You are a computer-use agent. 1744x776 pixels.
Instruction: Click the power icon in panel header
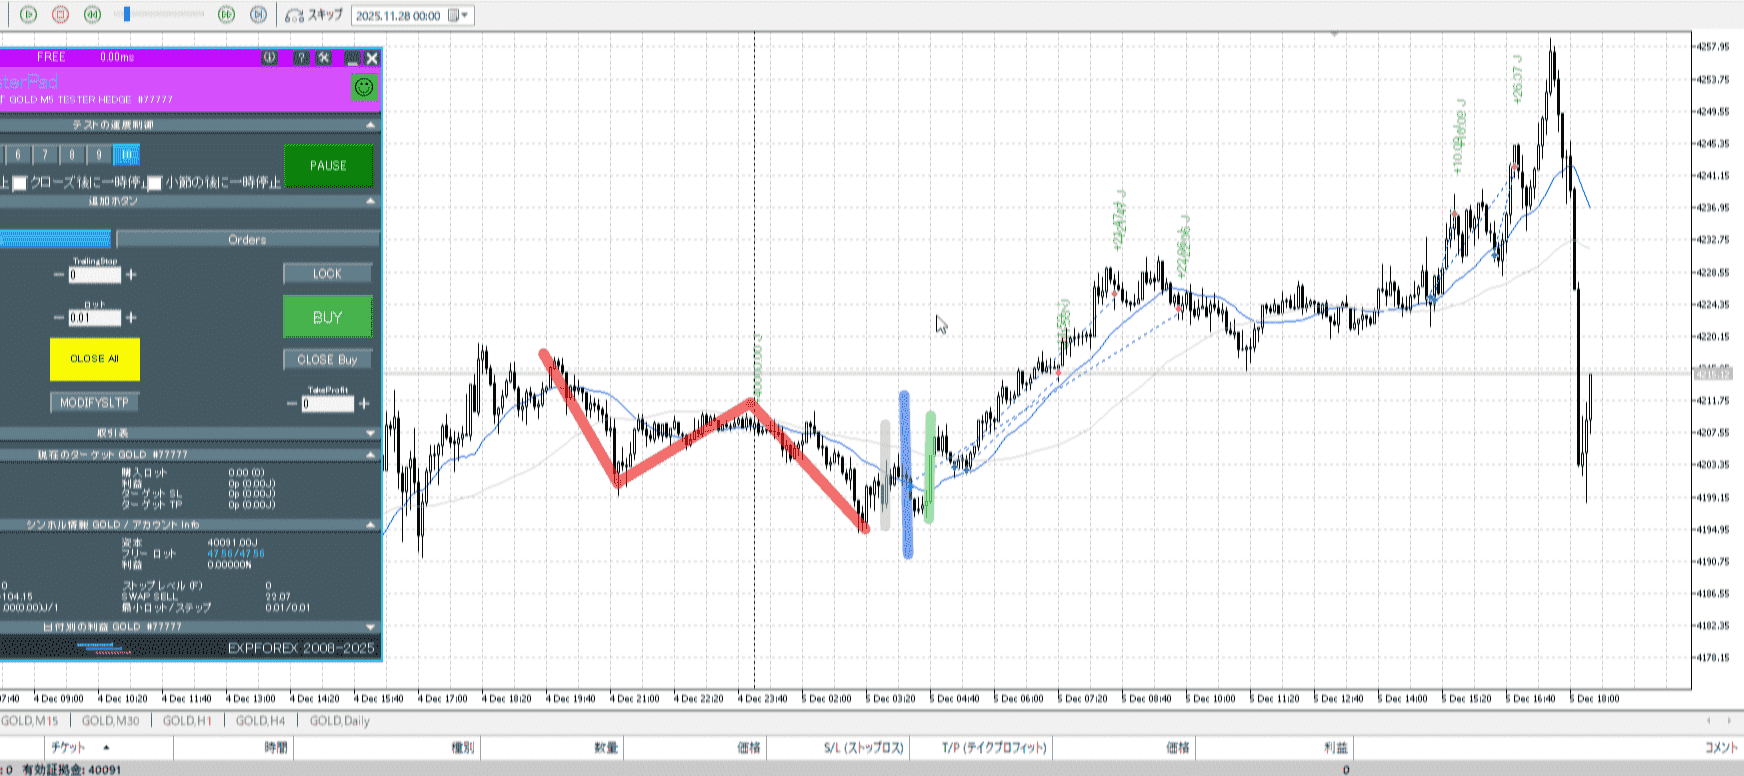coord(269,58)
